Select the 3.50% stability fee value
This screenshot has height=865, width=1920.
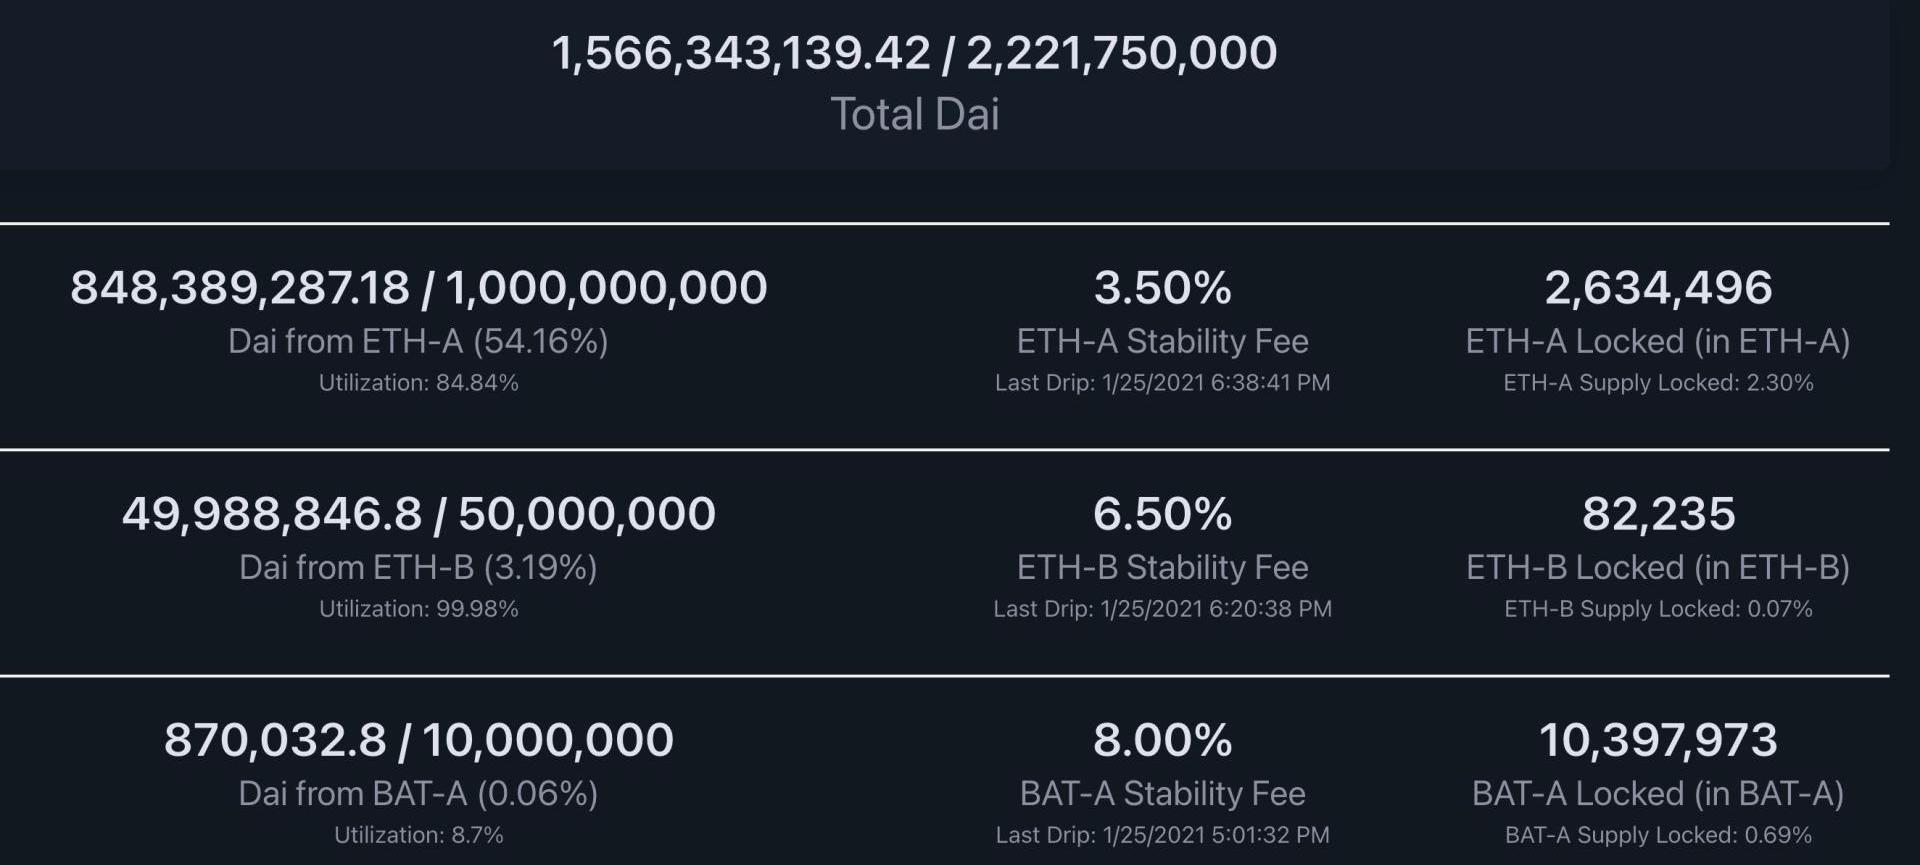point(1162,288)
